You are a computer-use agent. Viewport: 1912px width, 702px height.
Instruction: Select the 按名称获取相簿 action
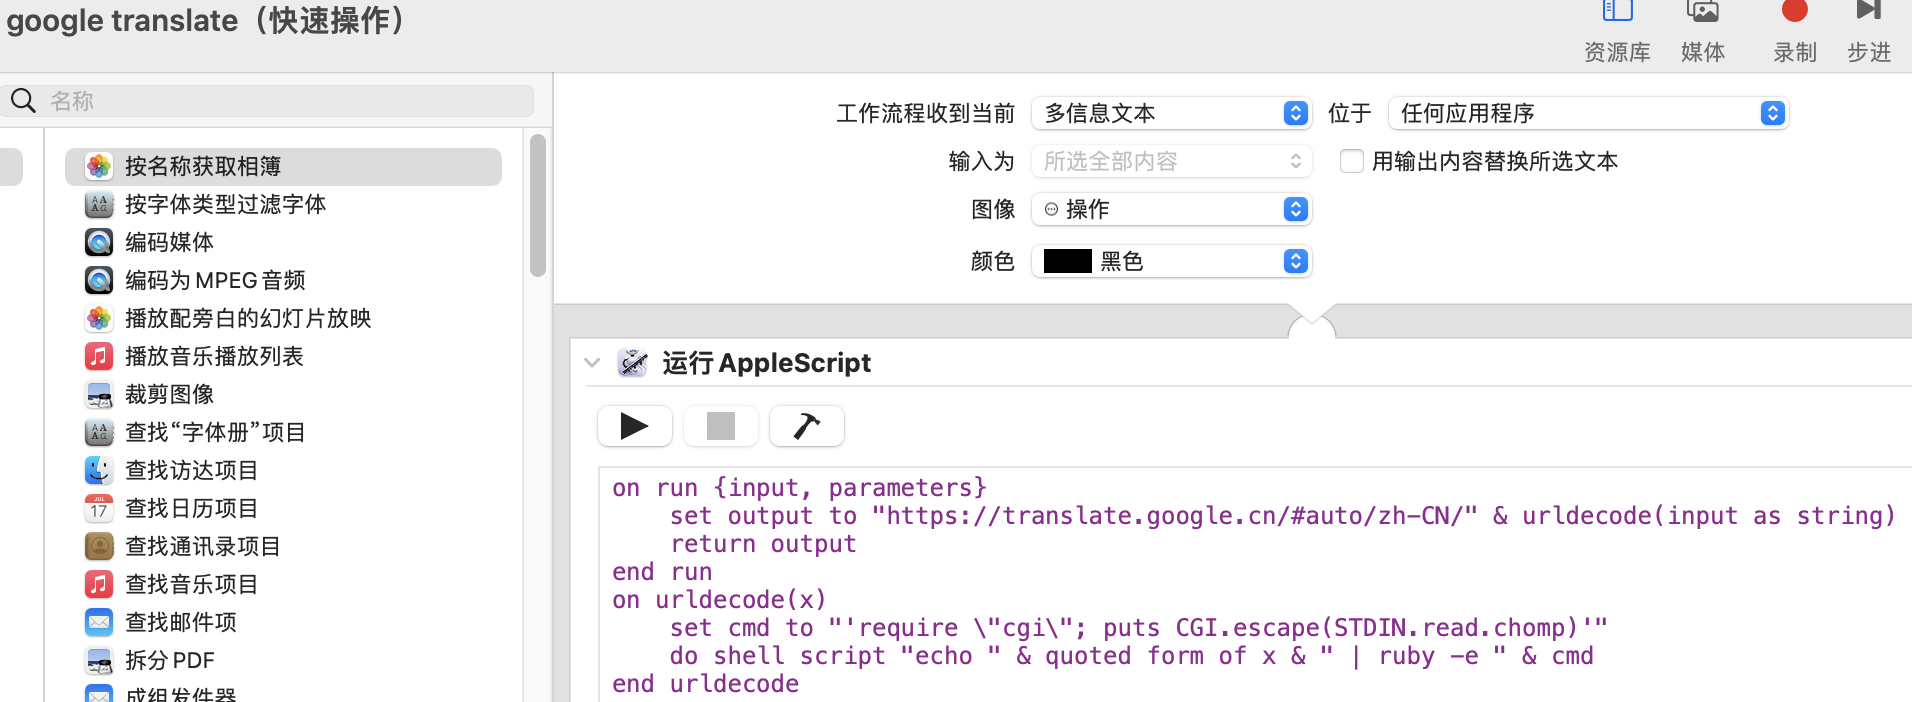pos(283,167)
